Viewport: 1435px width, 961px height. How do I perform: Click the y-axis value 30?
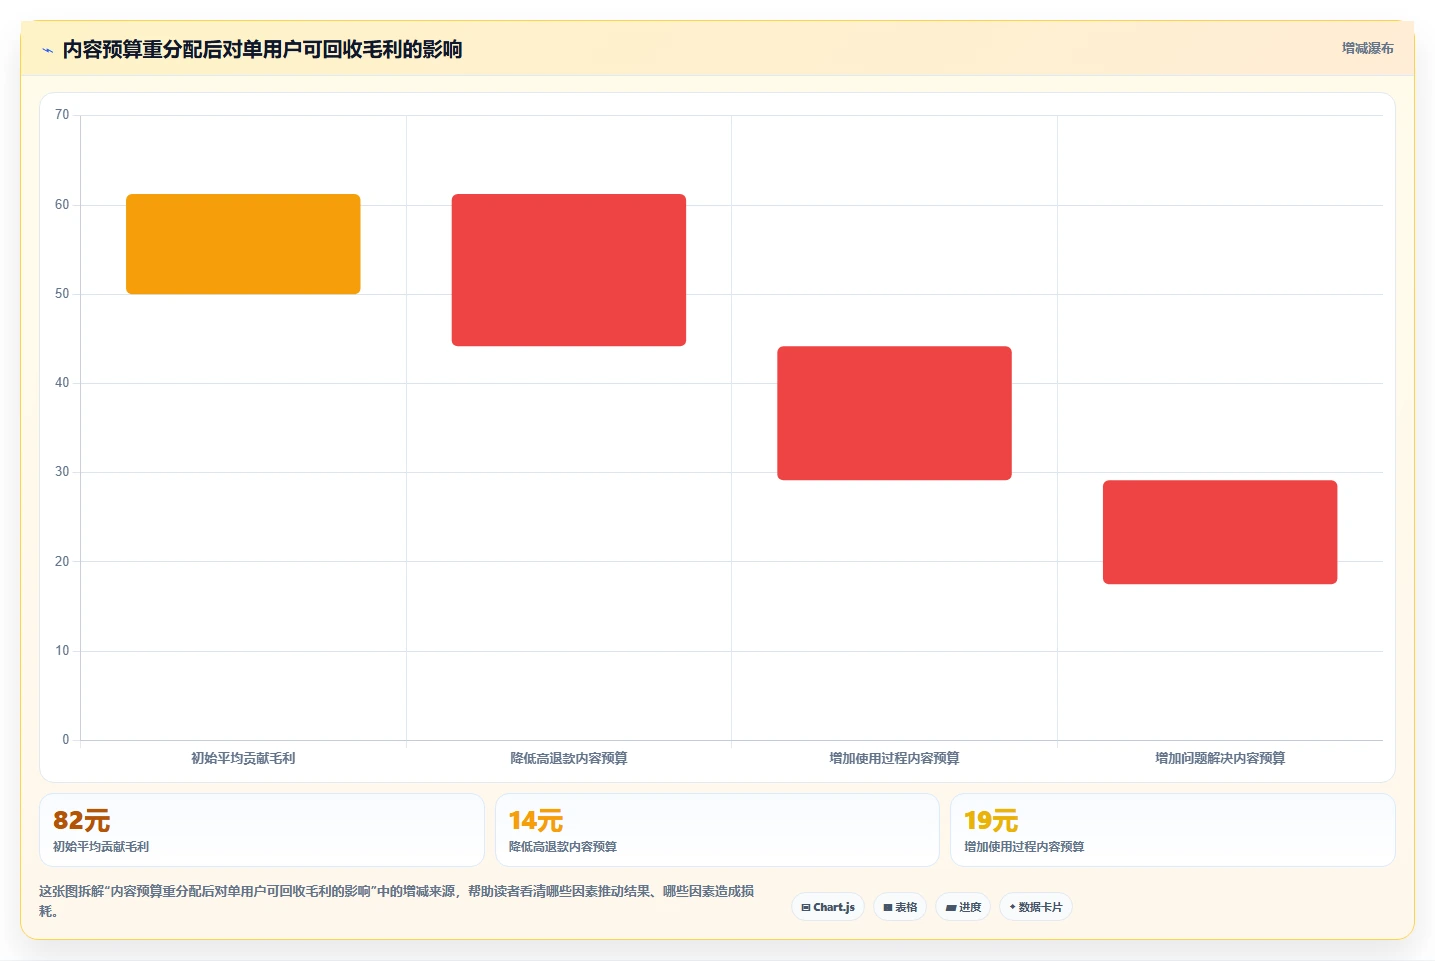tap(62, 472)
